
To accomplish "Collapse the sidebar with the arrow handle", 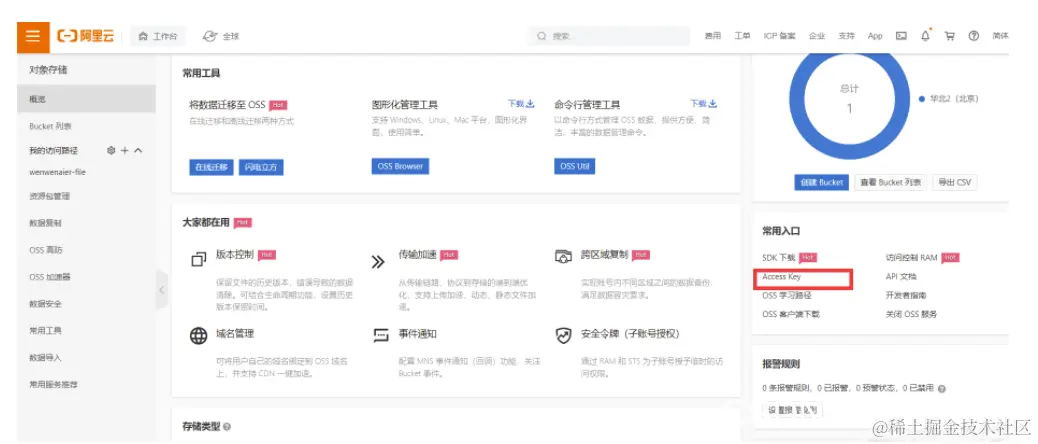I will (x=162, y=290).
